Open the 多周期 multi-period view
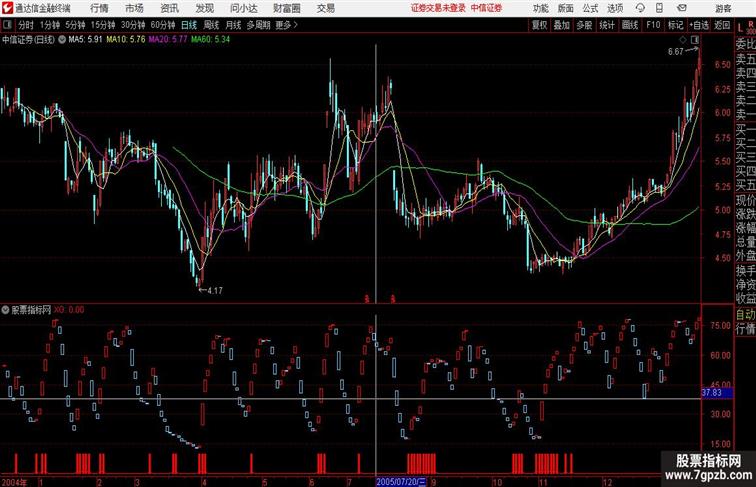Viewport: 756px width, 487px height. 258,25
